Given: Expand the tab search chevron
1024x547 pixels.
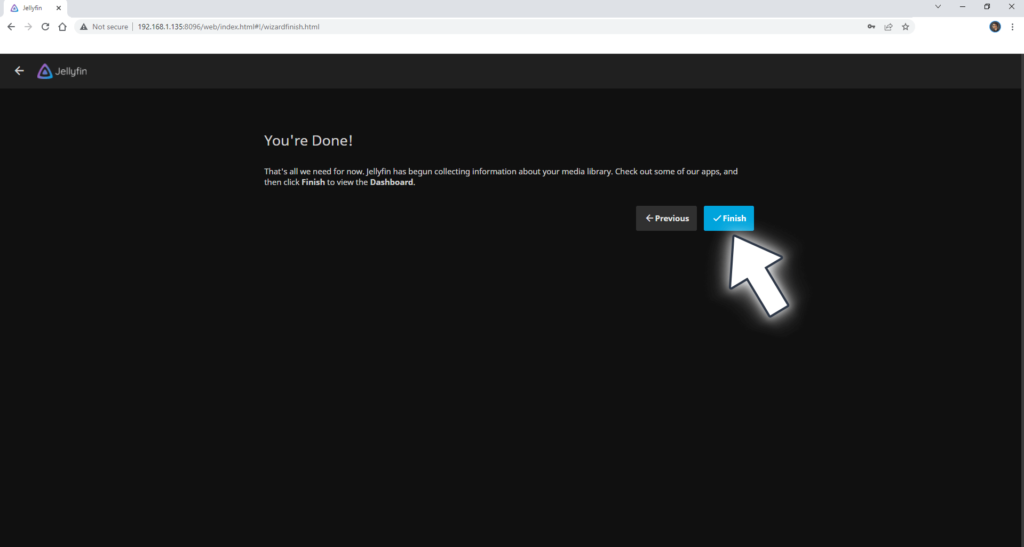Looking at the screenshot, I should click(x=937, y=6).
